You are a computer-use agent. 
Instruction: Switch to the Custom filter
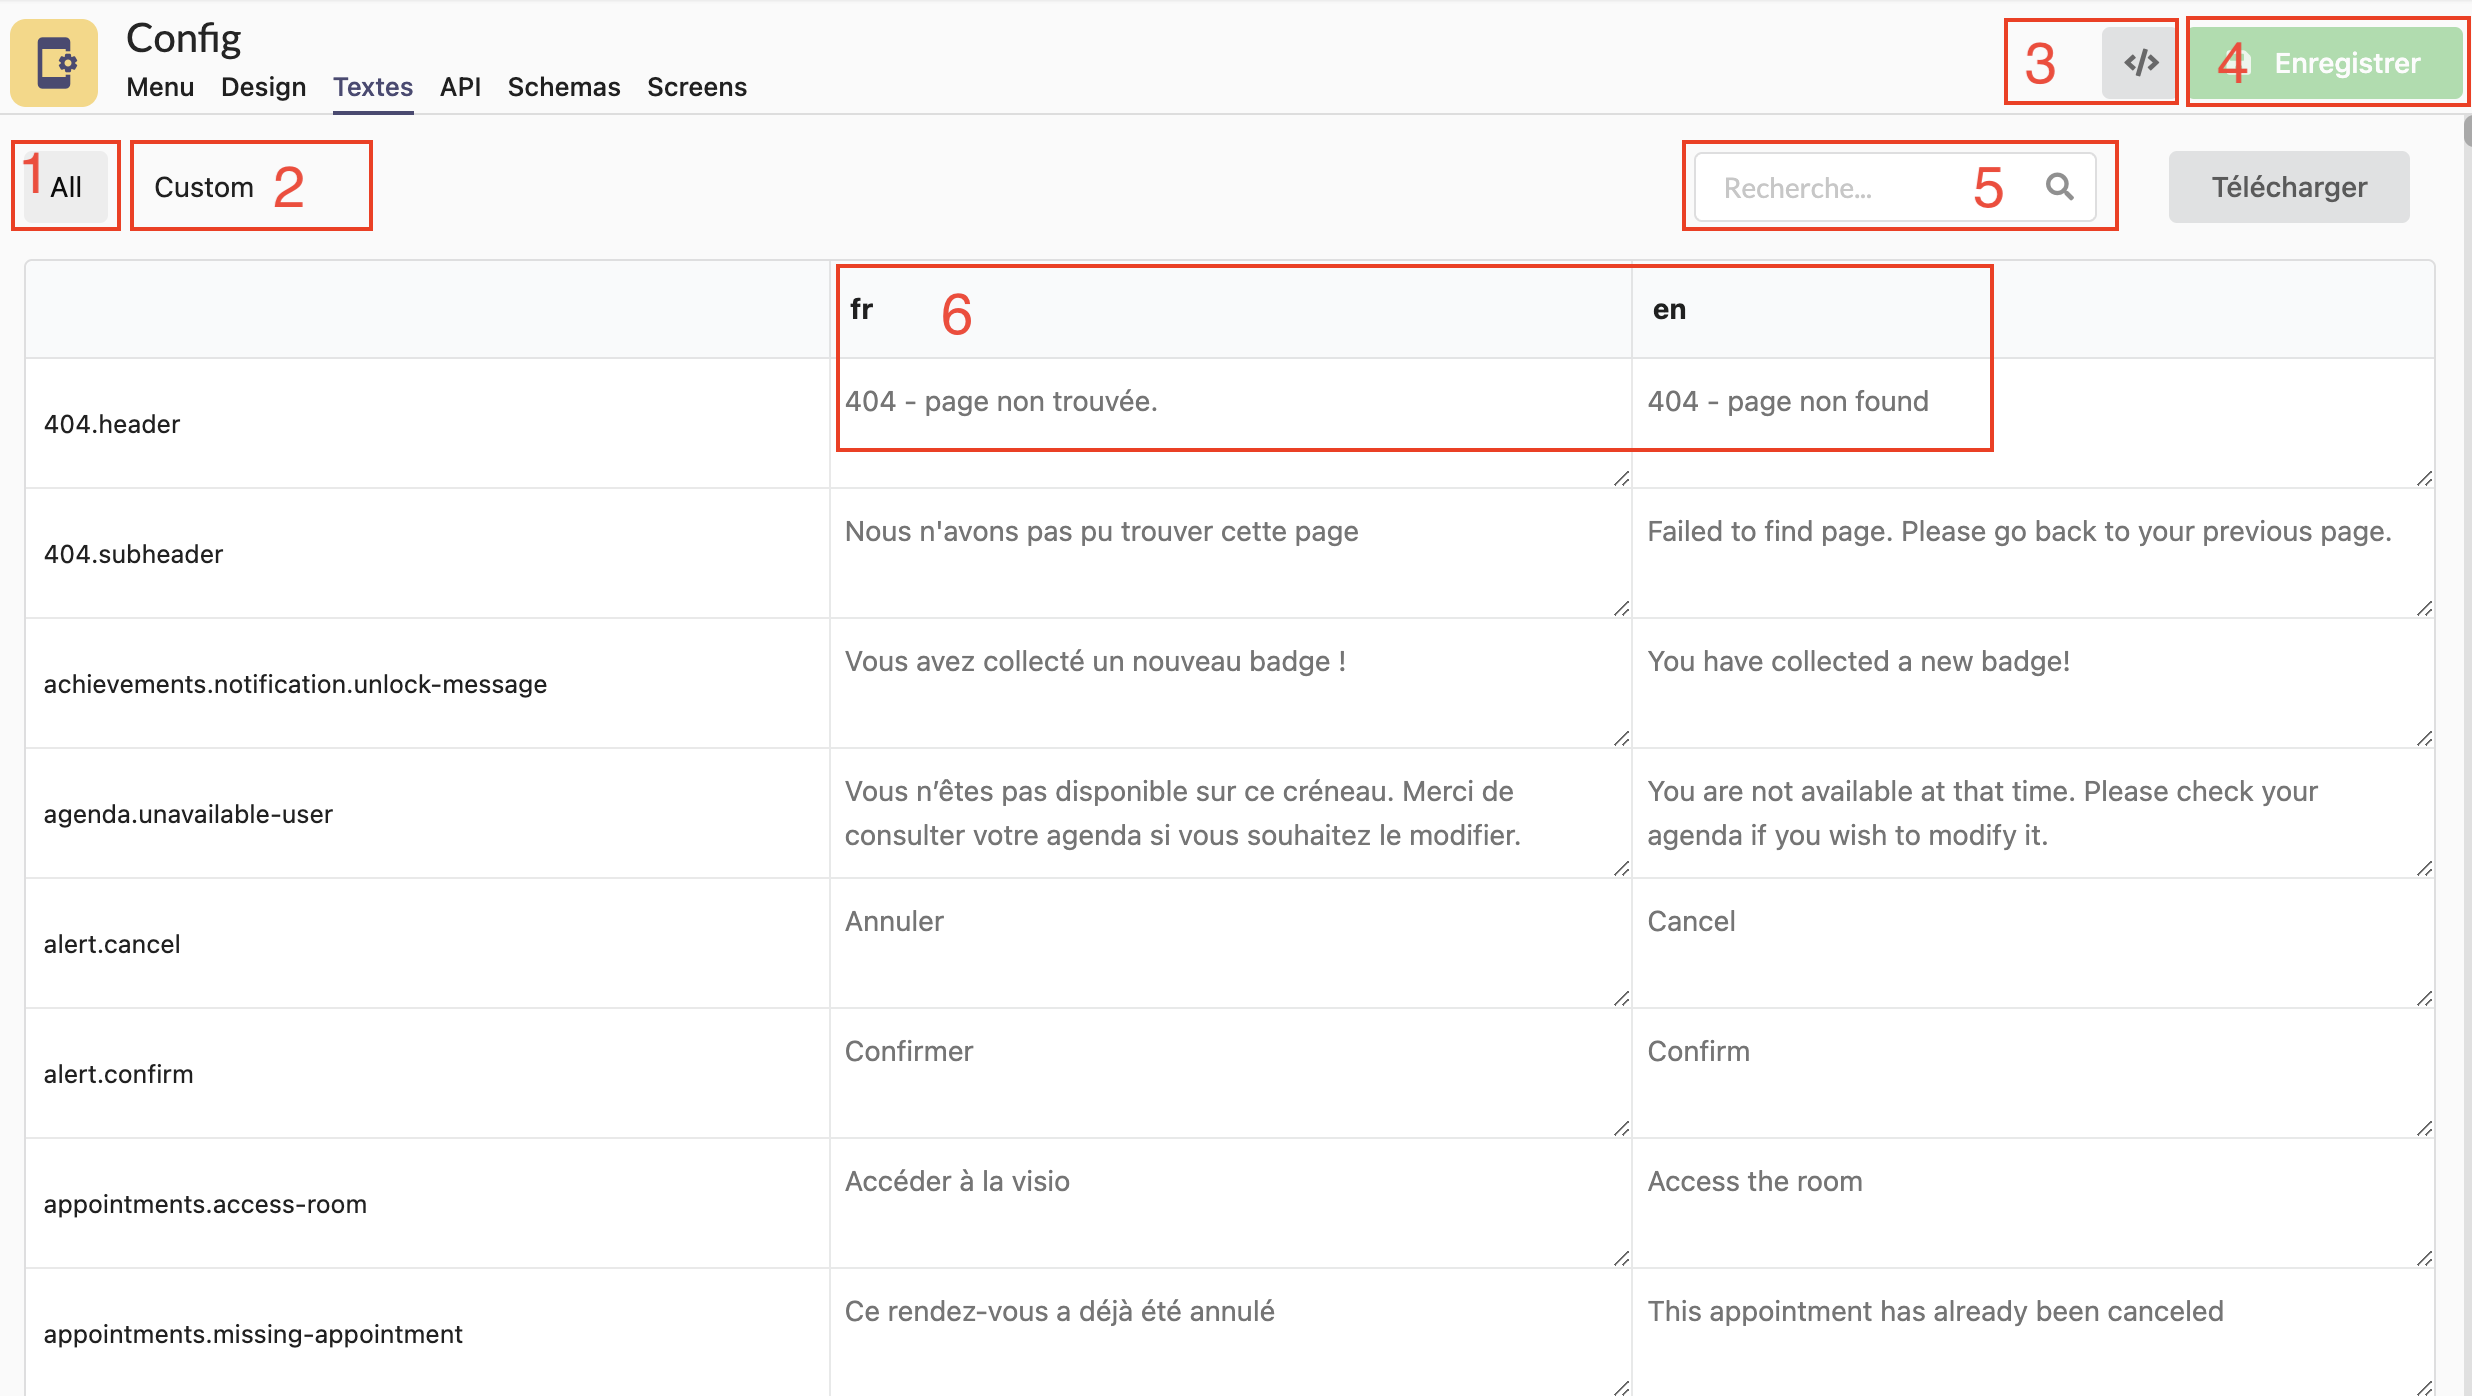pos(204,187)
